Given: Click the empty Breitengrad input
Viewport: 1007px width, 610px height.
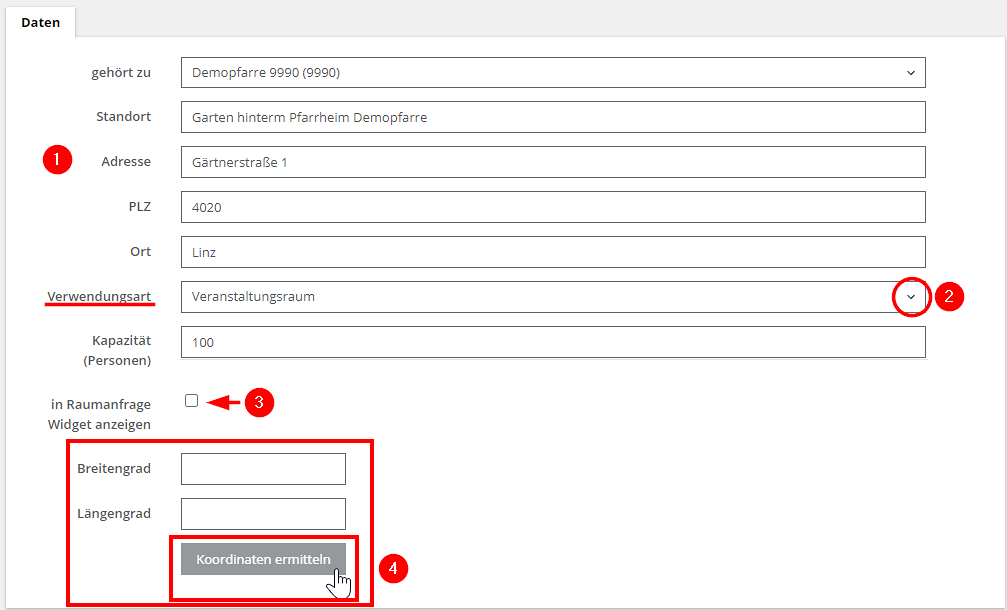Looking at the screenshot, I should click(263, 469).
